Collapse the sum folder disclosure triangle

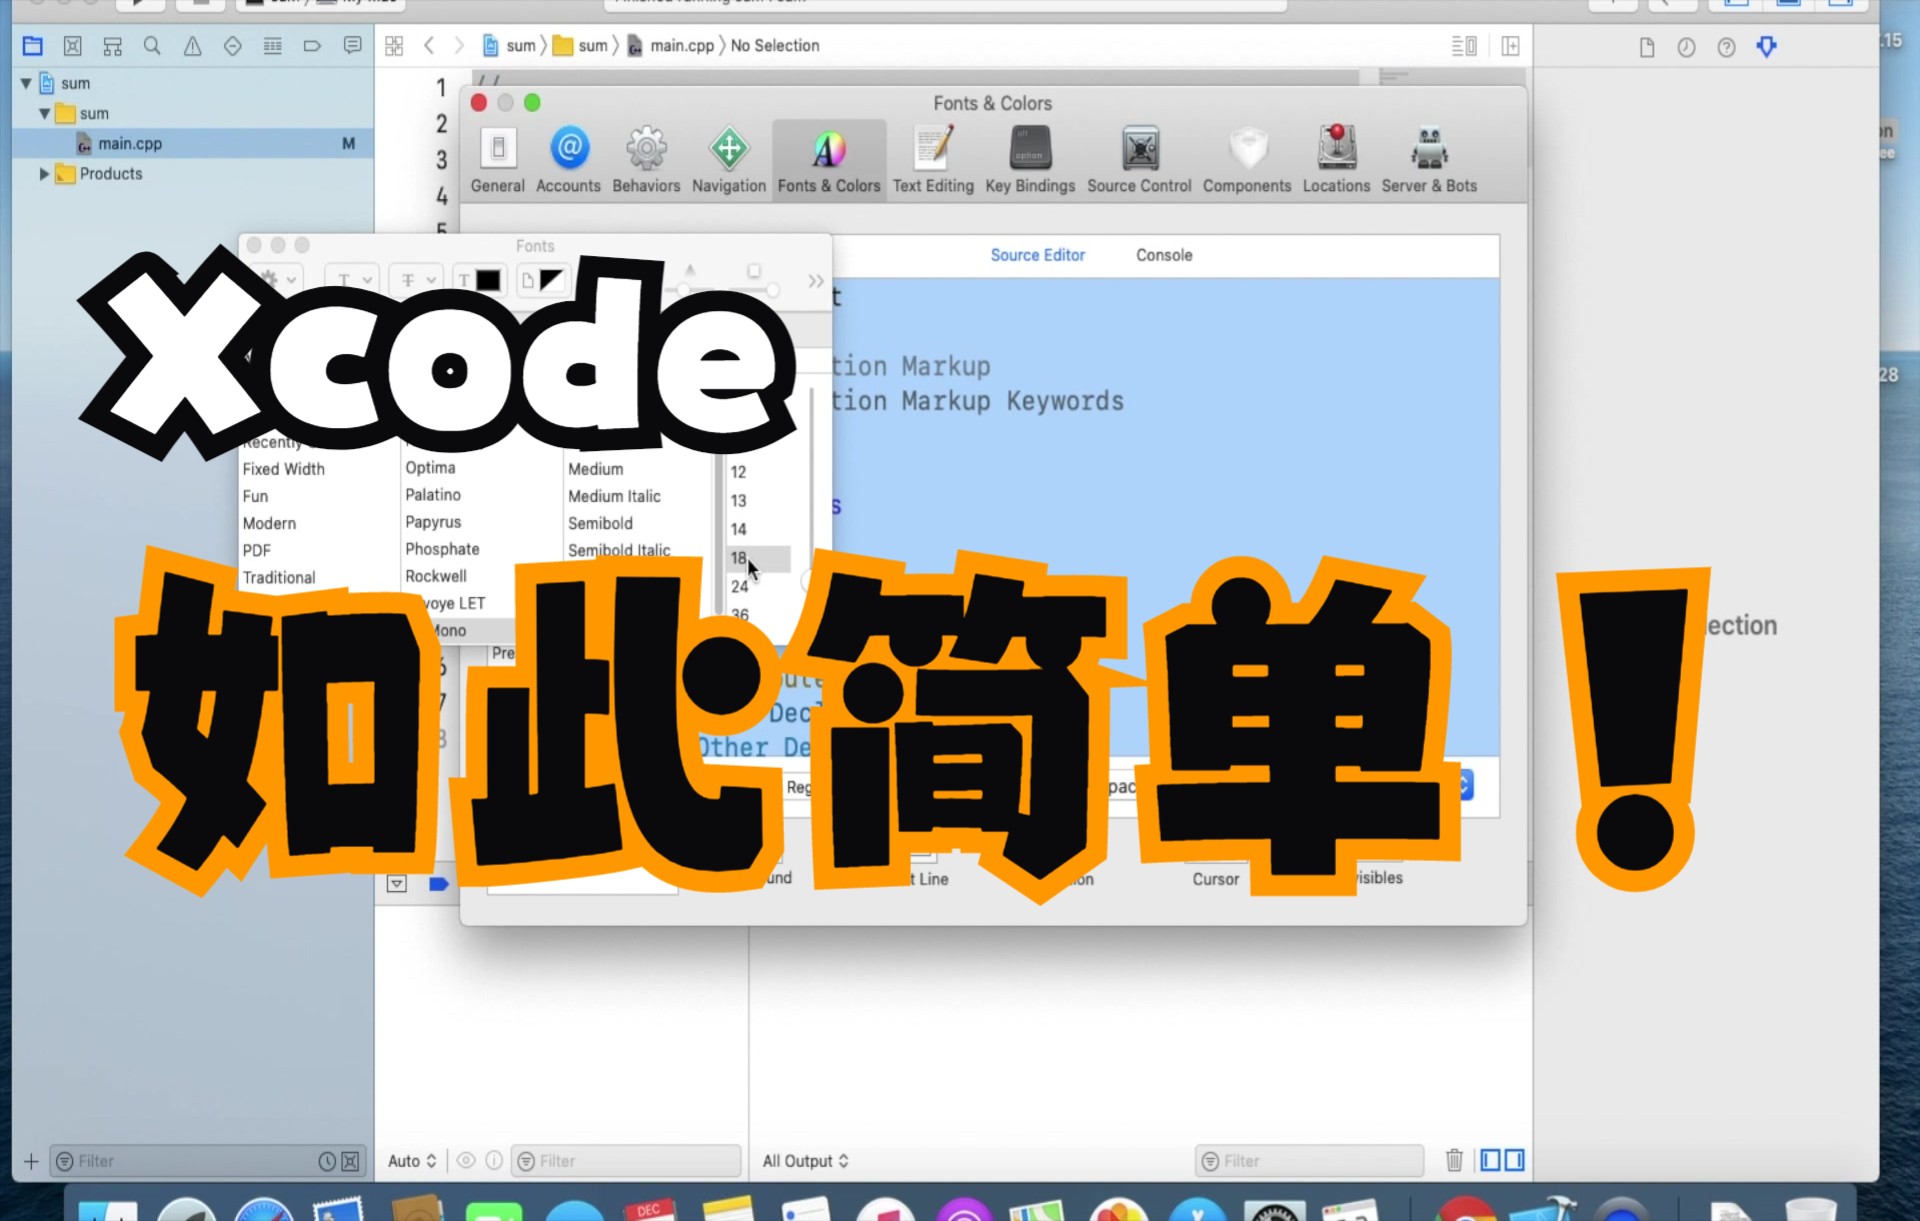point(45,113)
